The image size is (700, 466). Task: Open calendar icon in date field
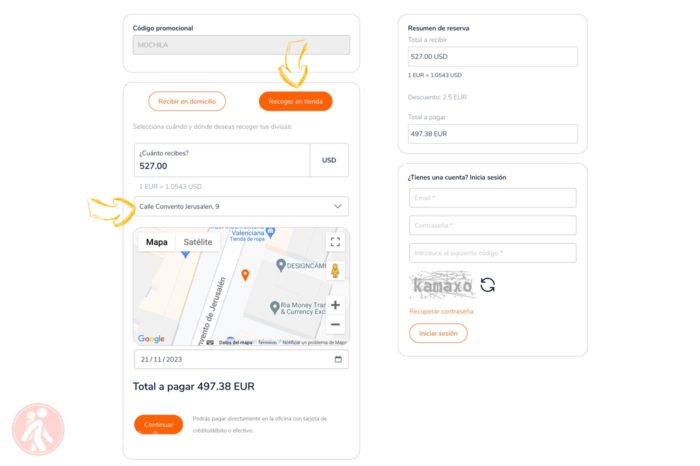point(338,359)
